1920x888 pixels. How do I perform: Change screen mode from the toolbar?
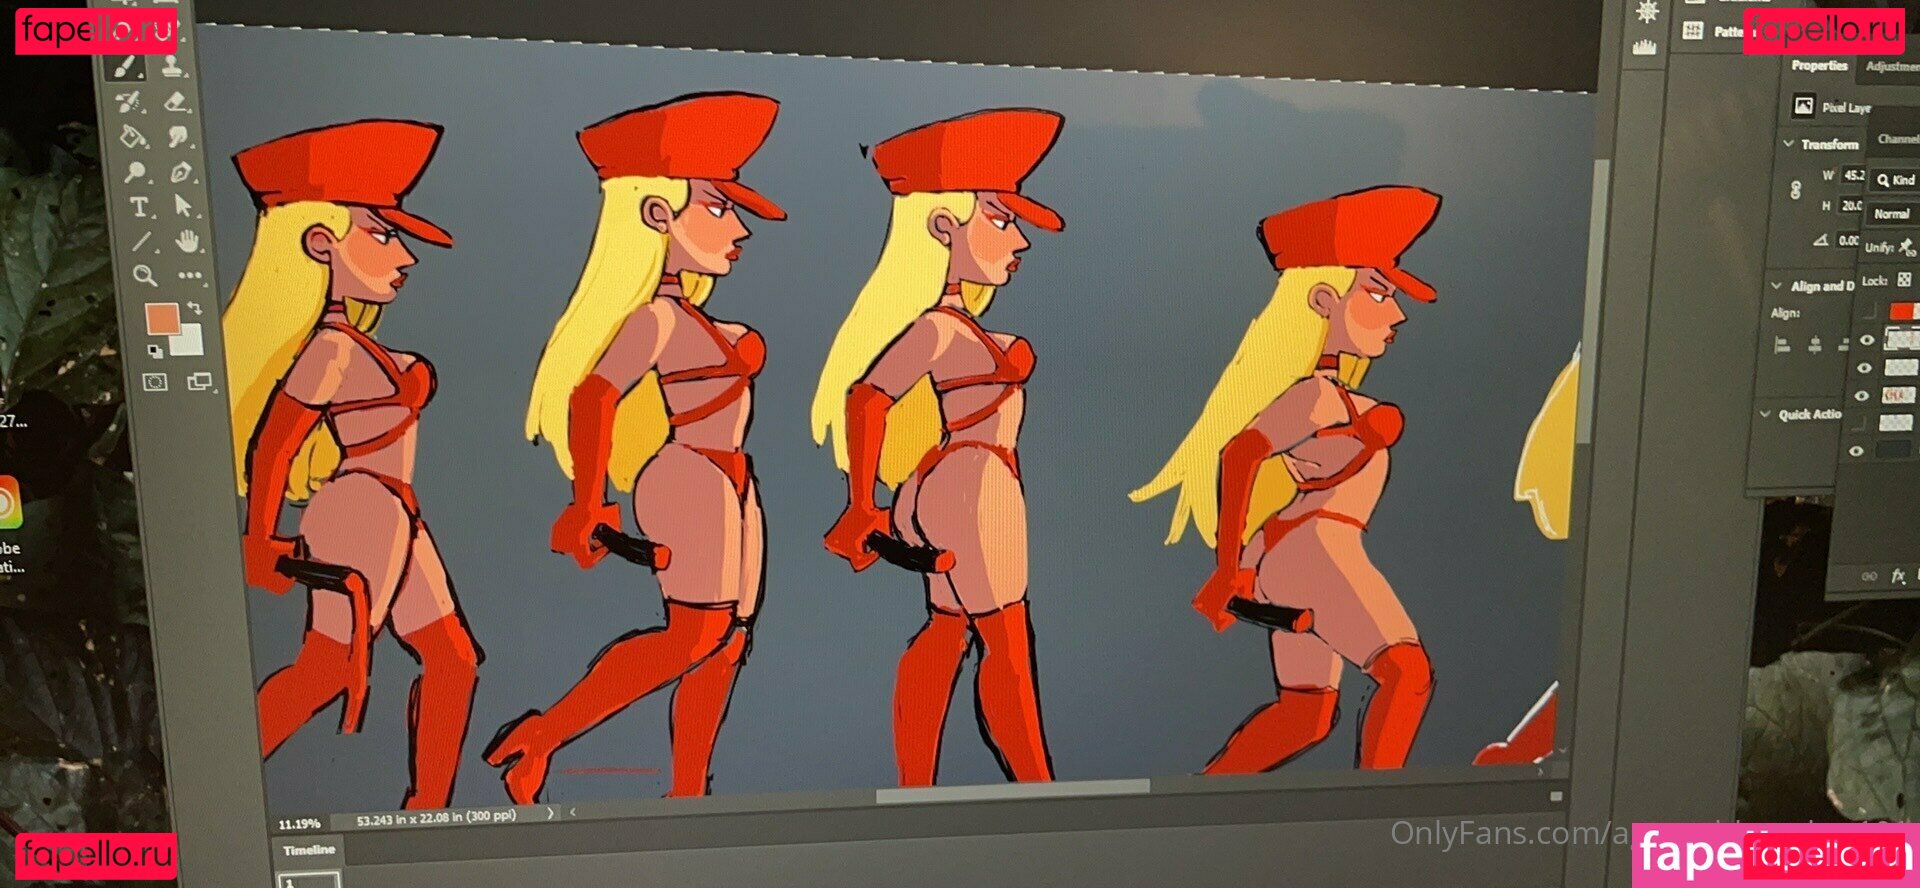click(x=200, y=381)
